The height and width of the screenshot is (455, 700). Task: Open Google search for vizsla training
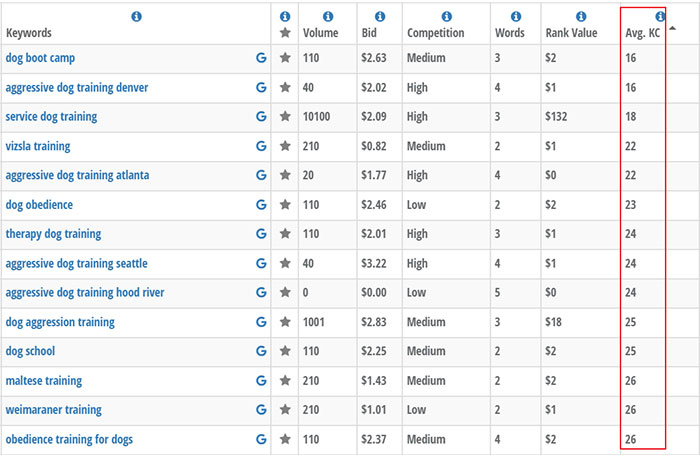tap(261, 146)
